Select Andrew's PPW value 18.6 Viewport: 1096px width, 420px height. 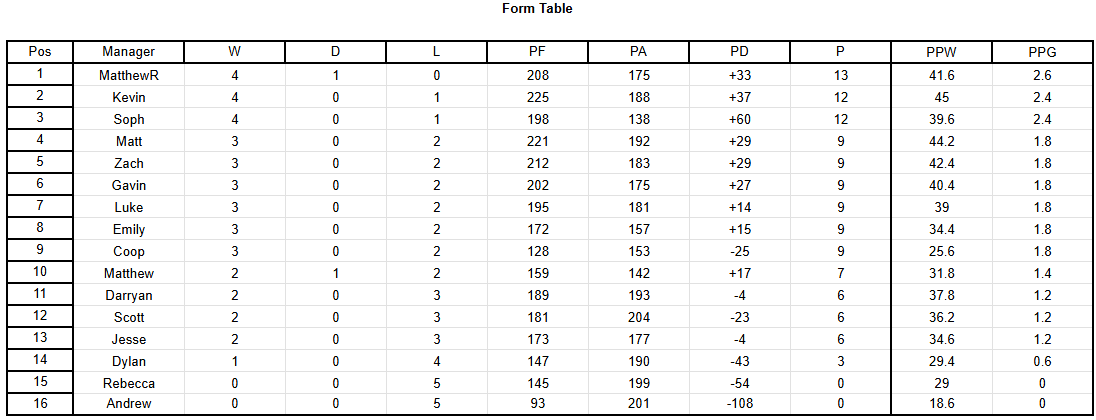pos(942,403)
